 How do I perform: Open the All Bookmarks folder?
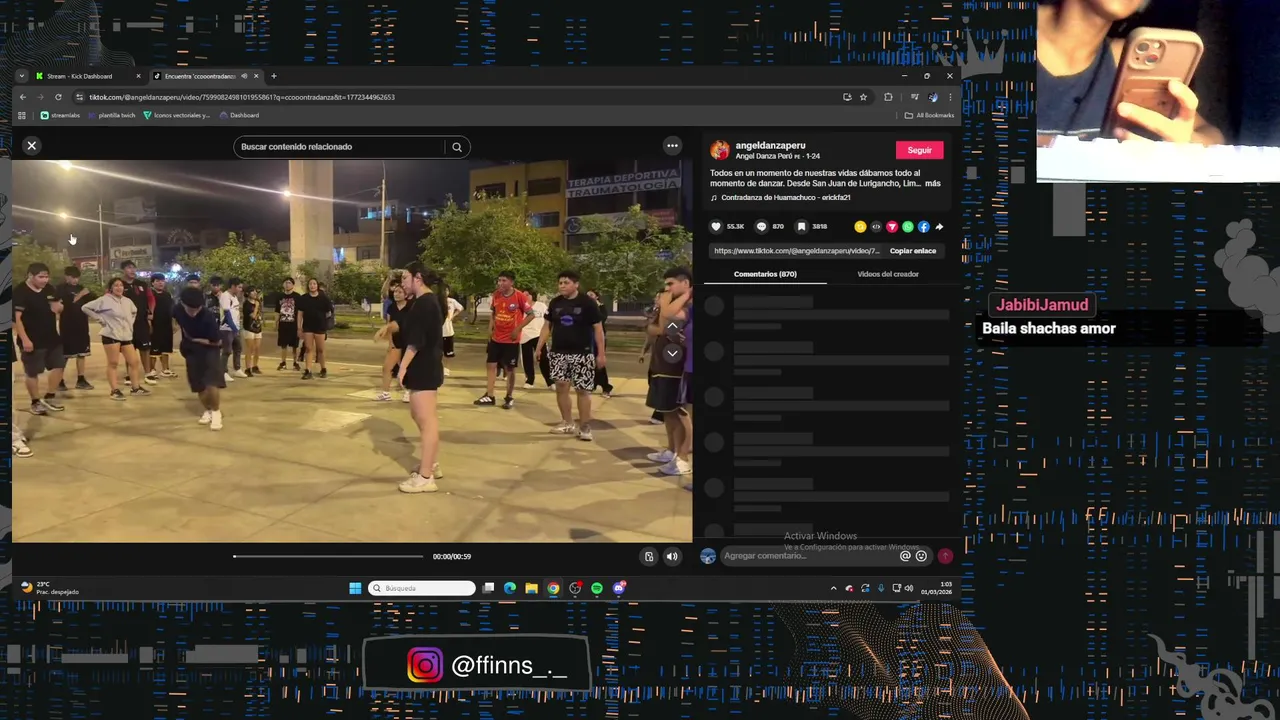coord(929,115)
